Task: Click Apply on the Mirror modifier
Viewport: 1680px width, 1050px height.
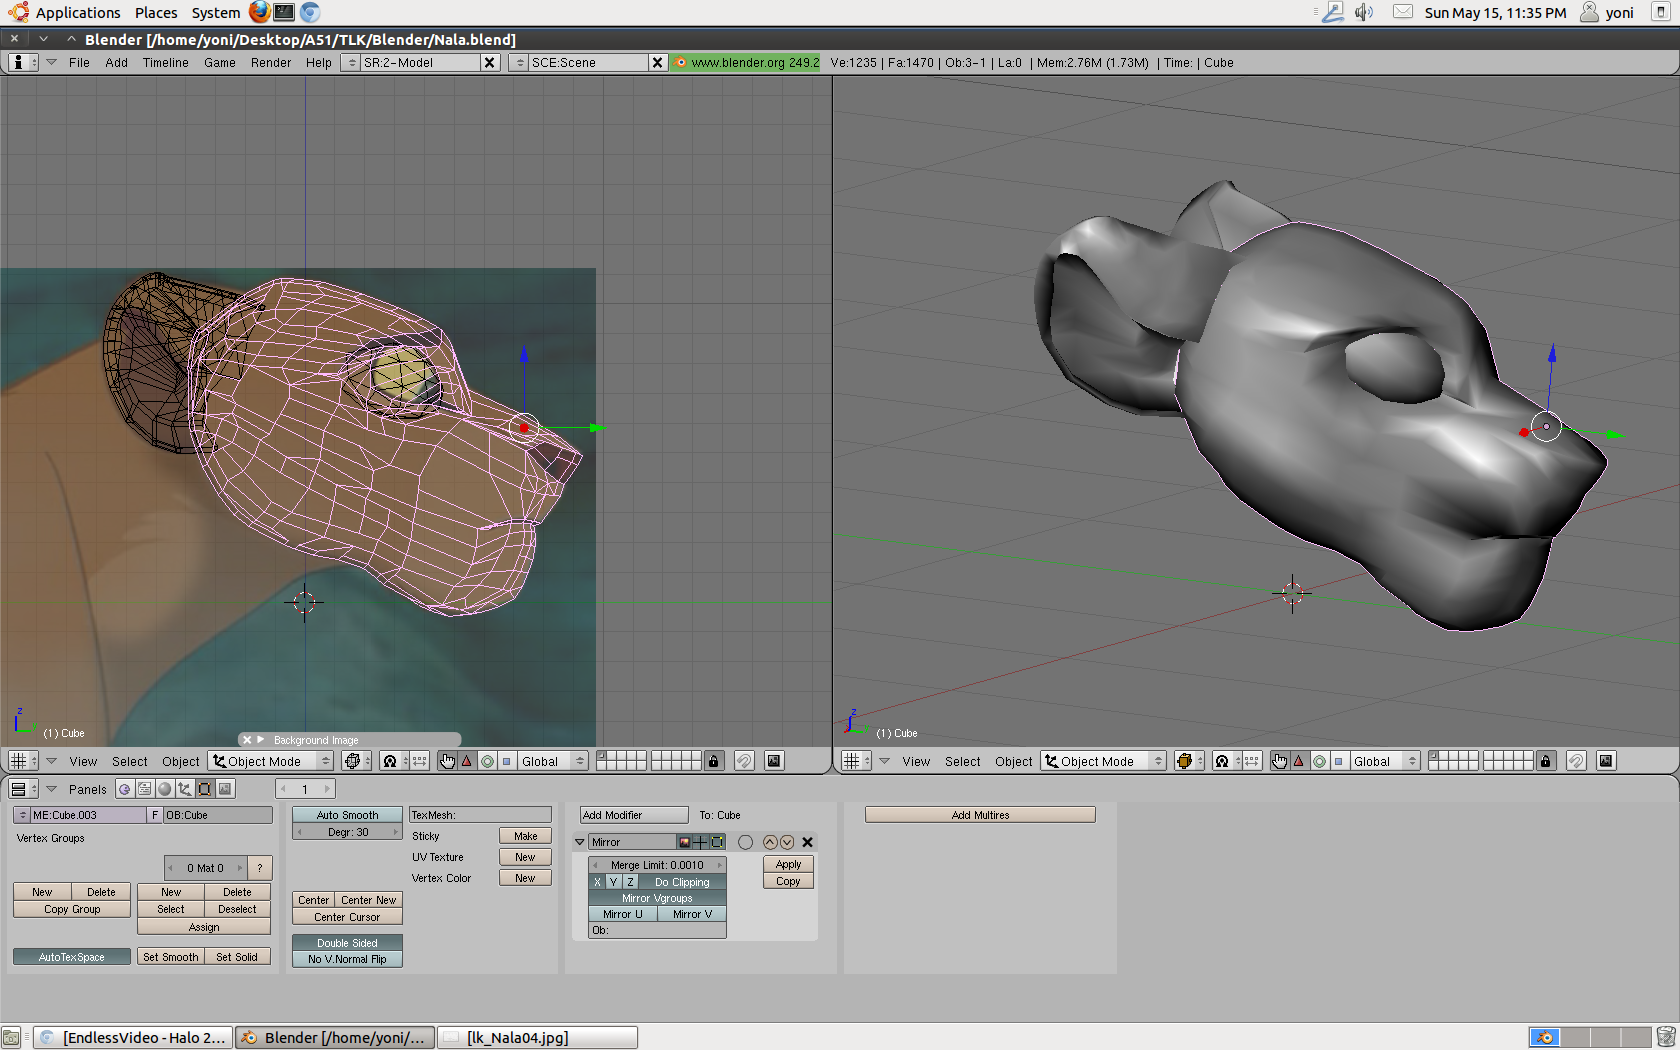Action: coord(788,864)
